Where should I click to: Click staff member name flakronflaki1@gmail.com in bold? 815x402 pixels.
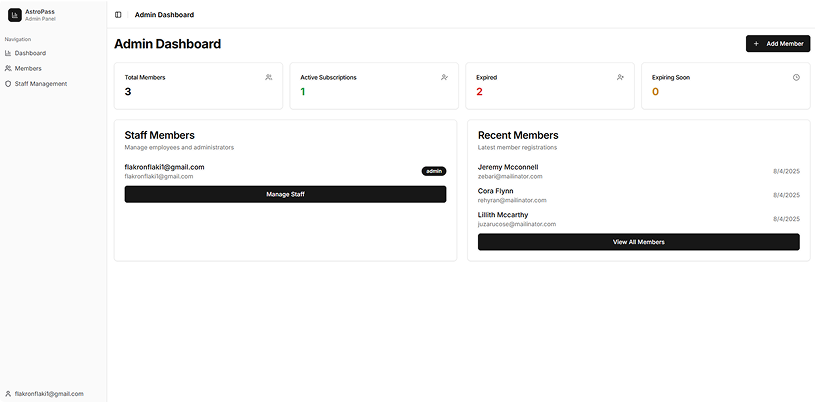click(164, 167)
